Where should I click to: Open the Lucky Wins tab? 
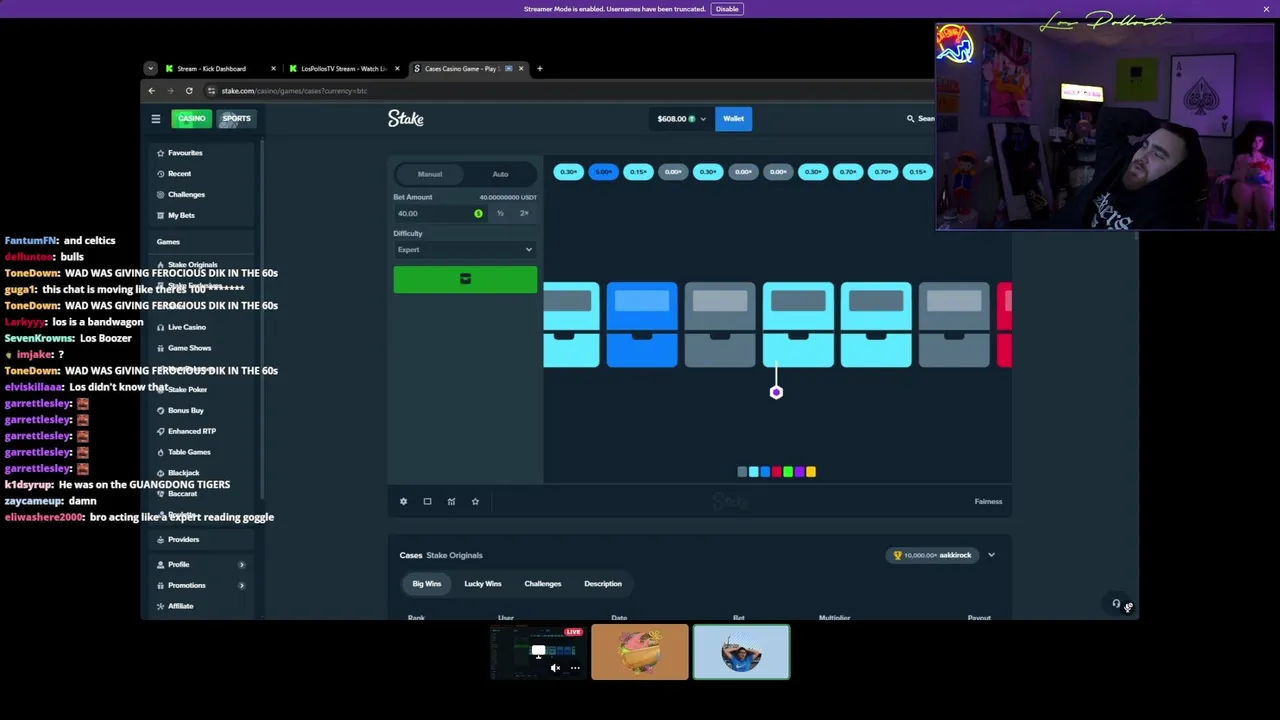click(483, 584)
